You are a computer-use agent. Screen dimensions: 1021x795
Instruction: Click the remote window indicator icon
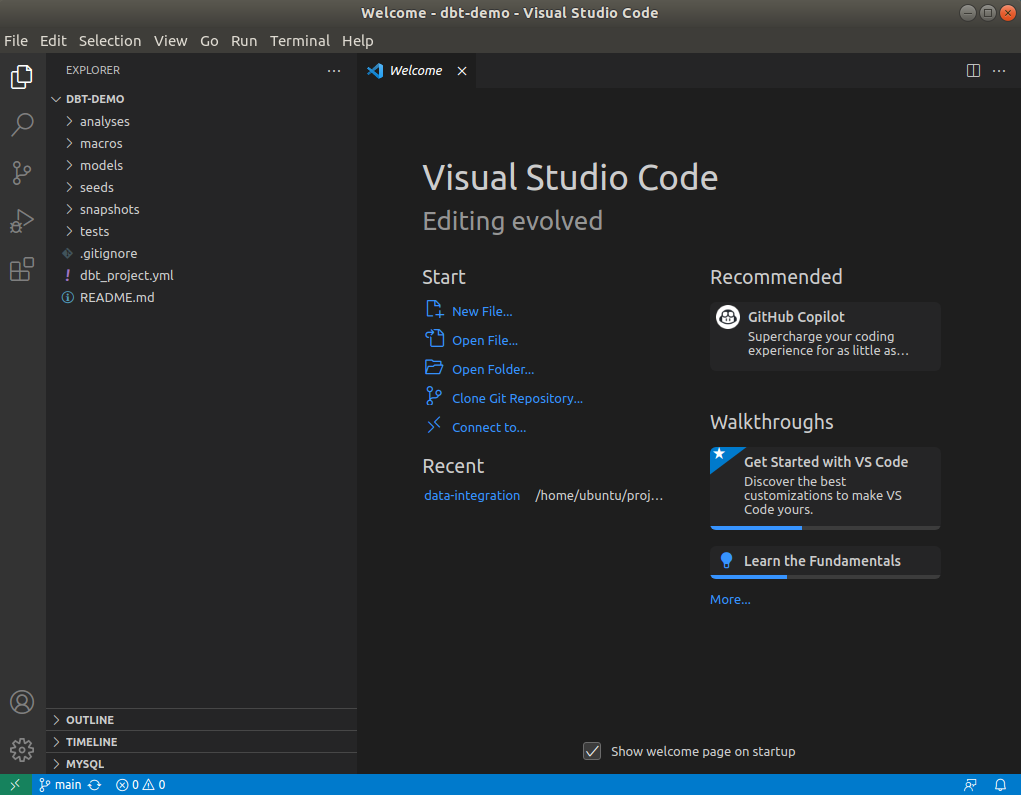pos(15,785)
